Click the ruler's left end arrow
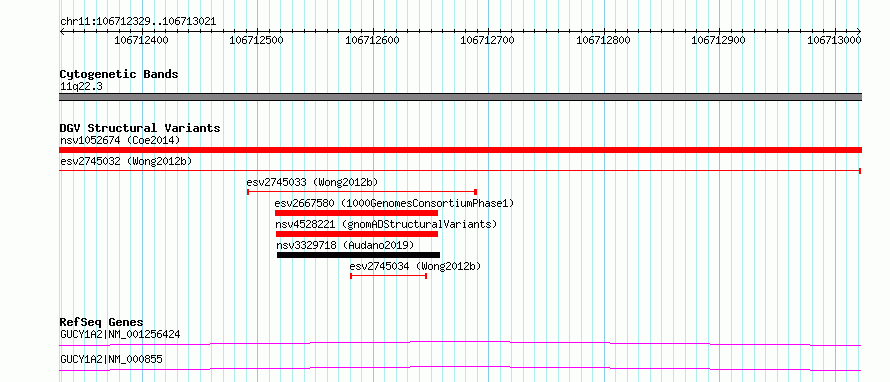Screen dimensions: 890x382 click(62, 31)
